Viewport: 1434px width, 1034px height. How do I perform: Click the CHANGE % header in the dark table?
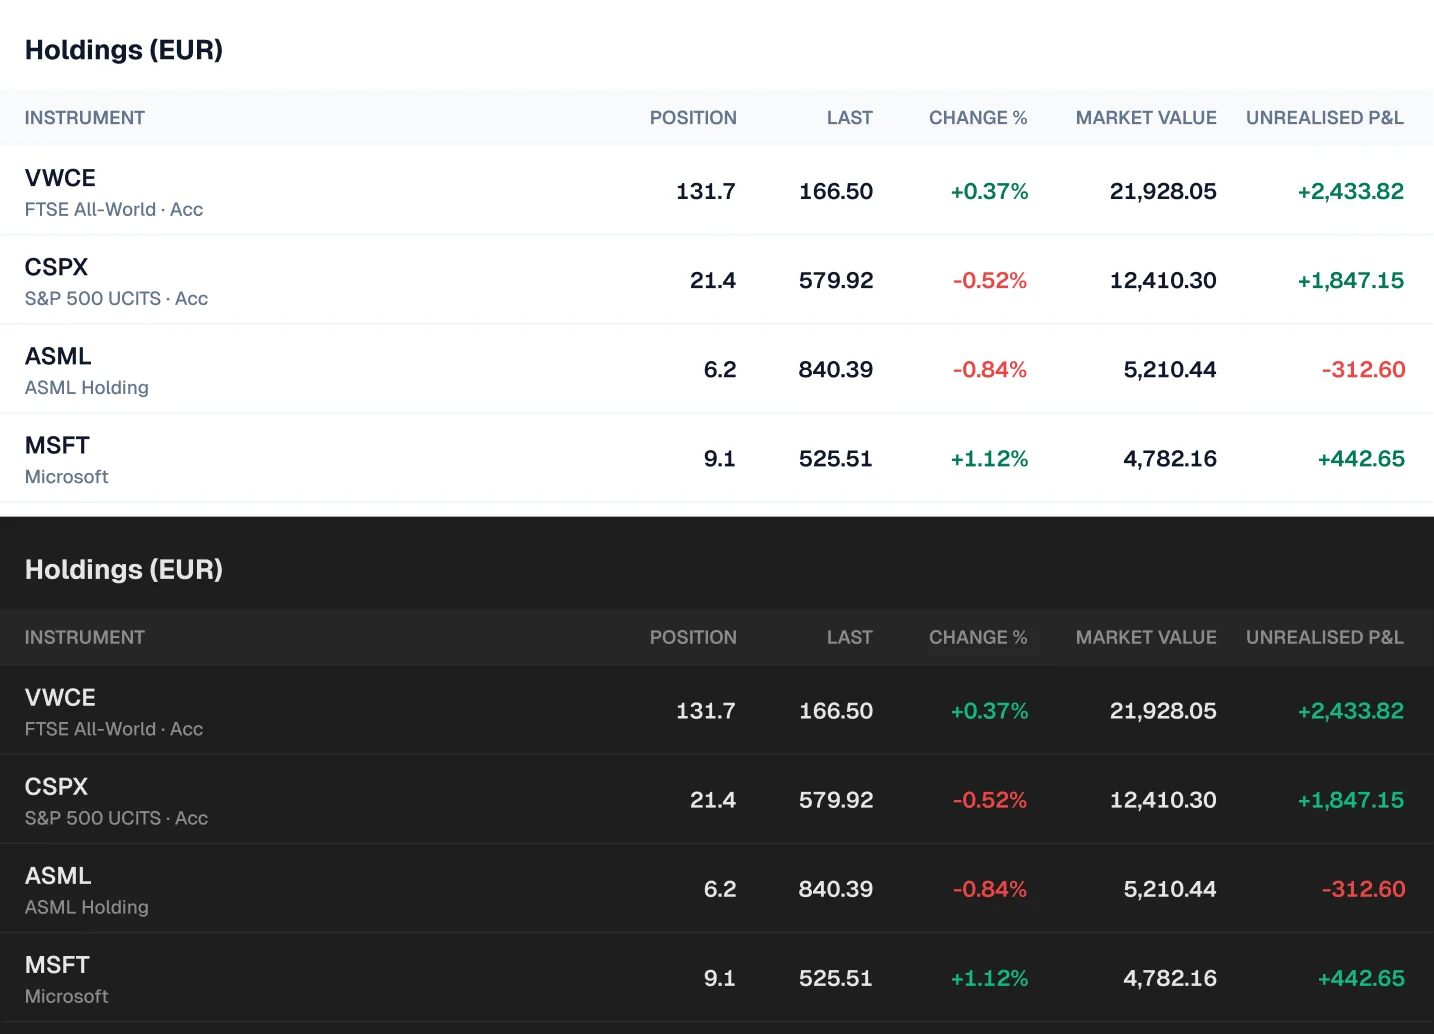[978, 638]
